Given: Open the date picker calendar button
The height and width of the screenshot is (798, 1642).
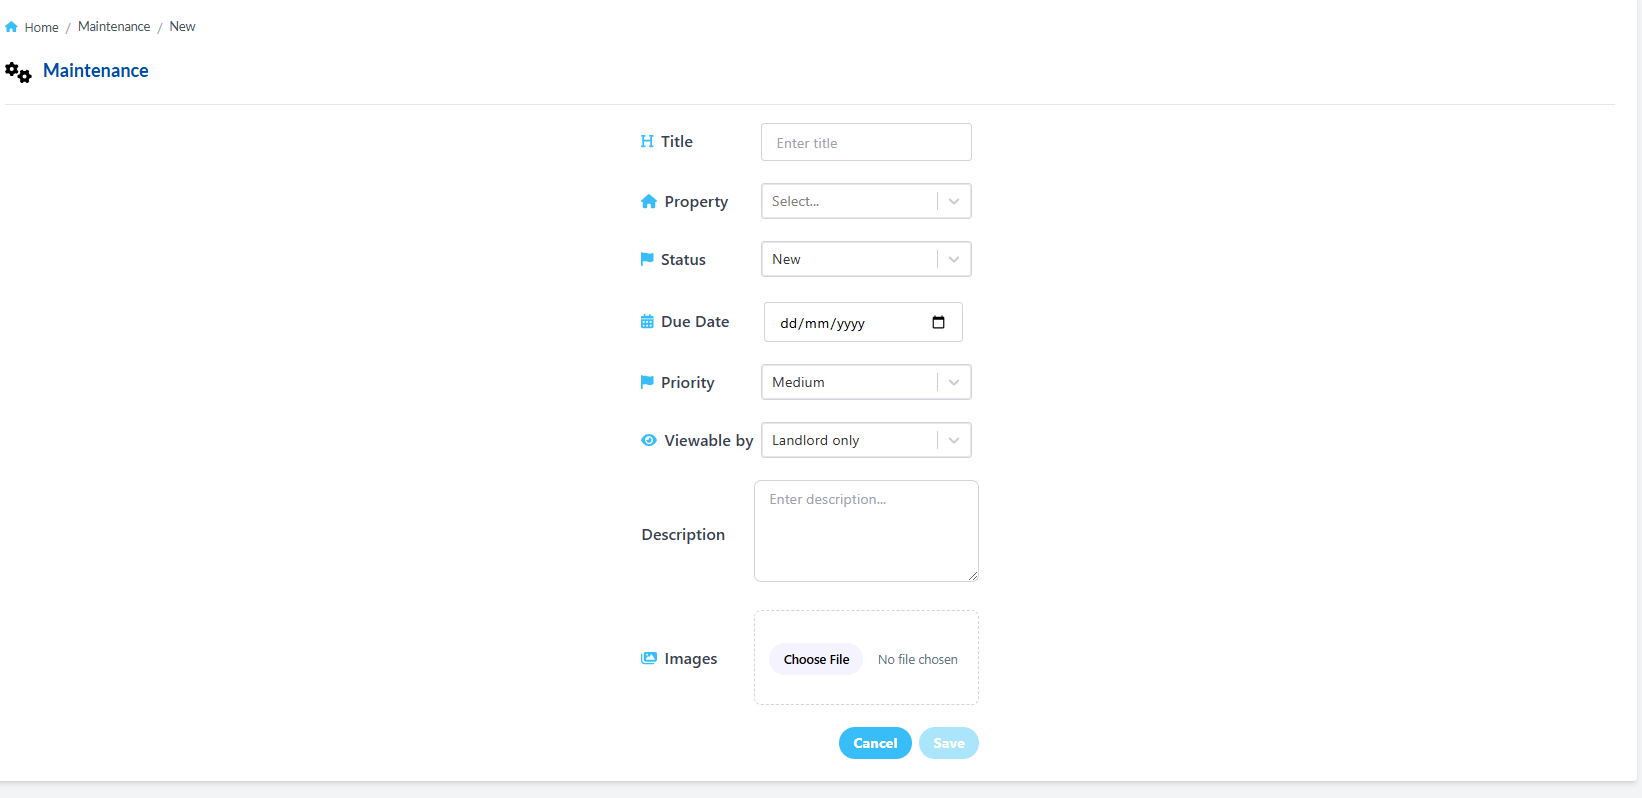Looking at the screenshot, I should (x=938, y=322).
